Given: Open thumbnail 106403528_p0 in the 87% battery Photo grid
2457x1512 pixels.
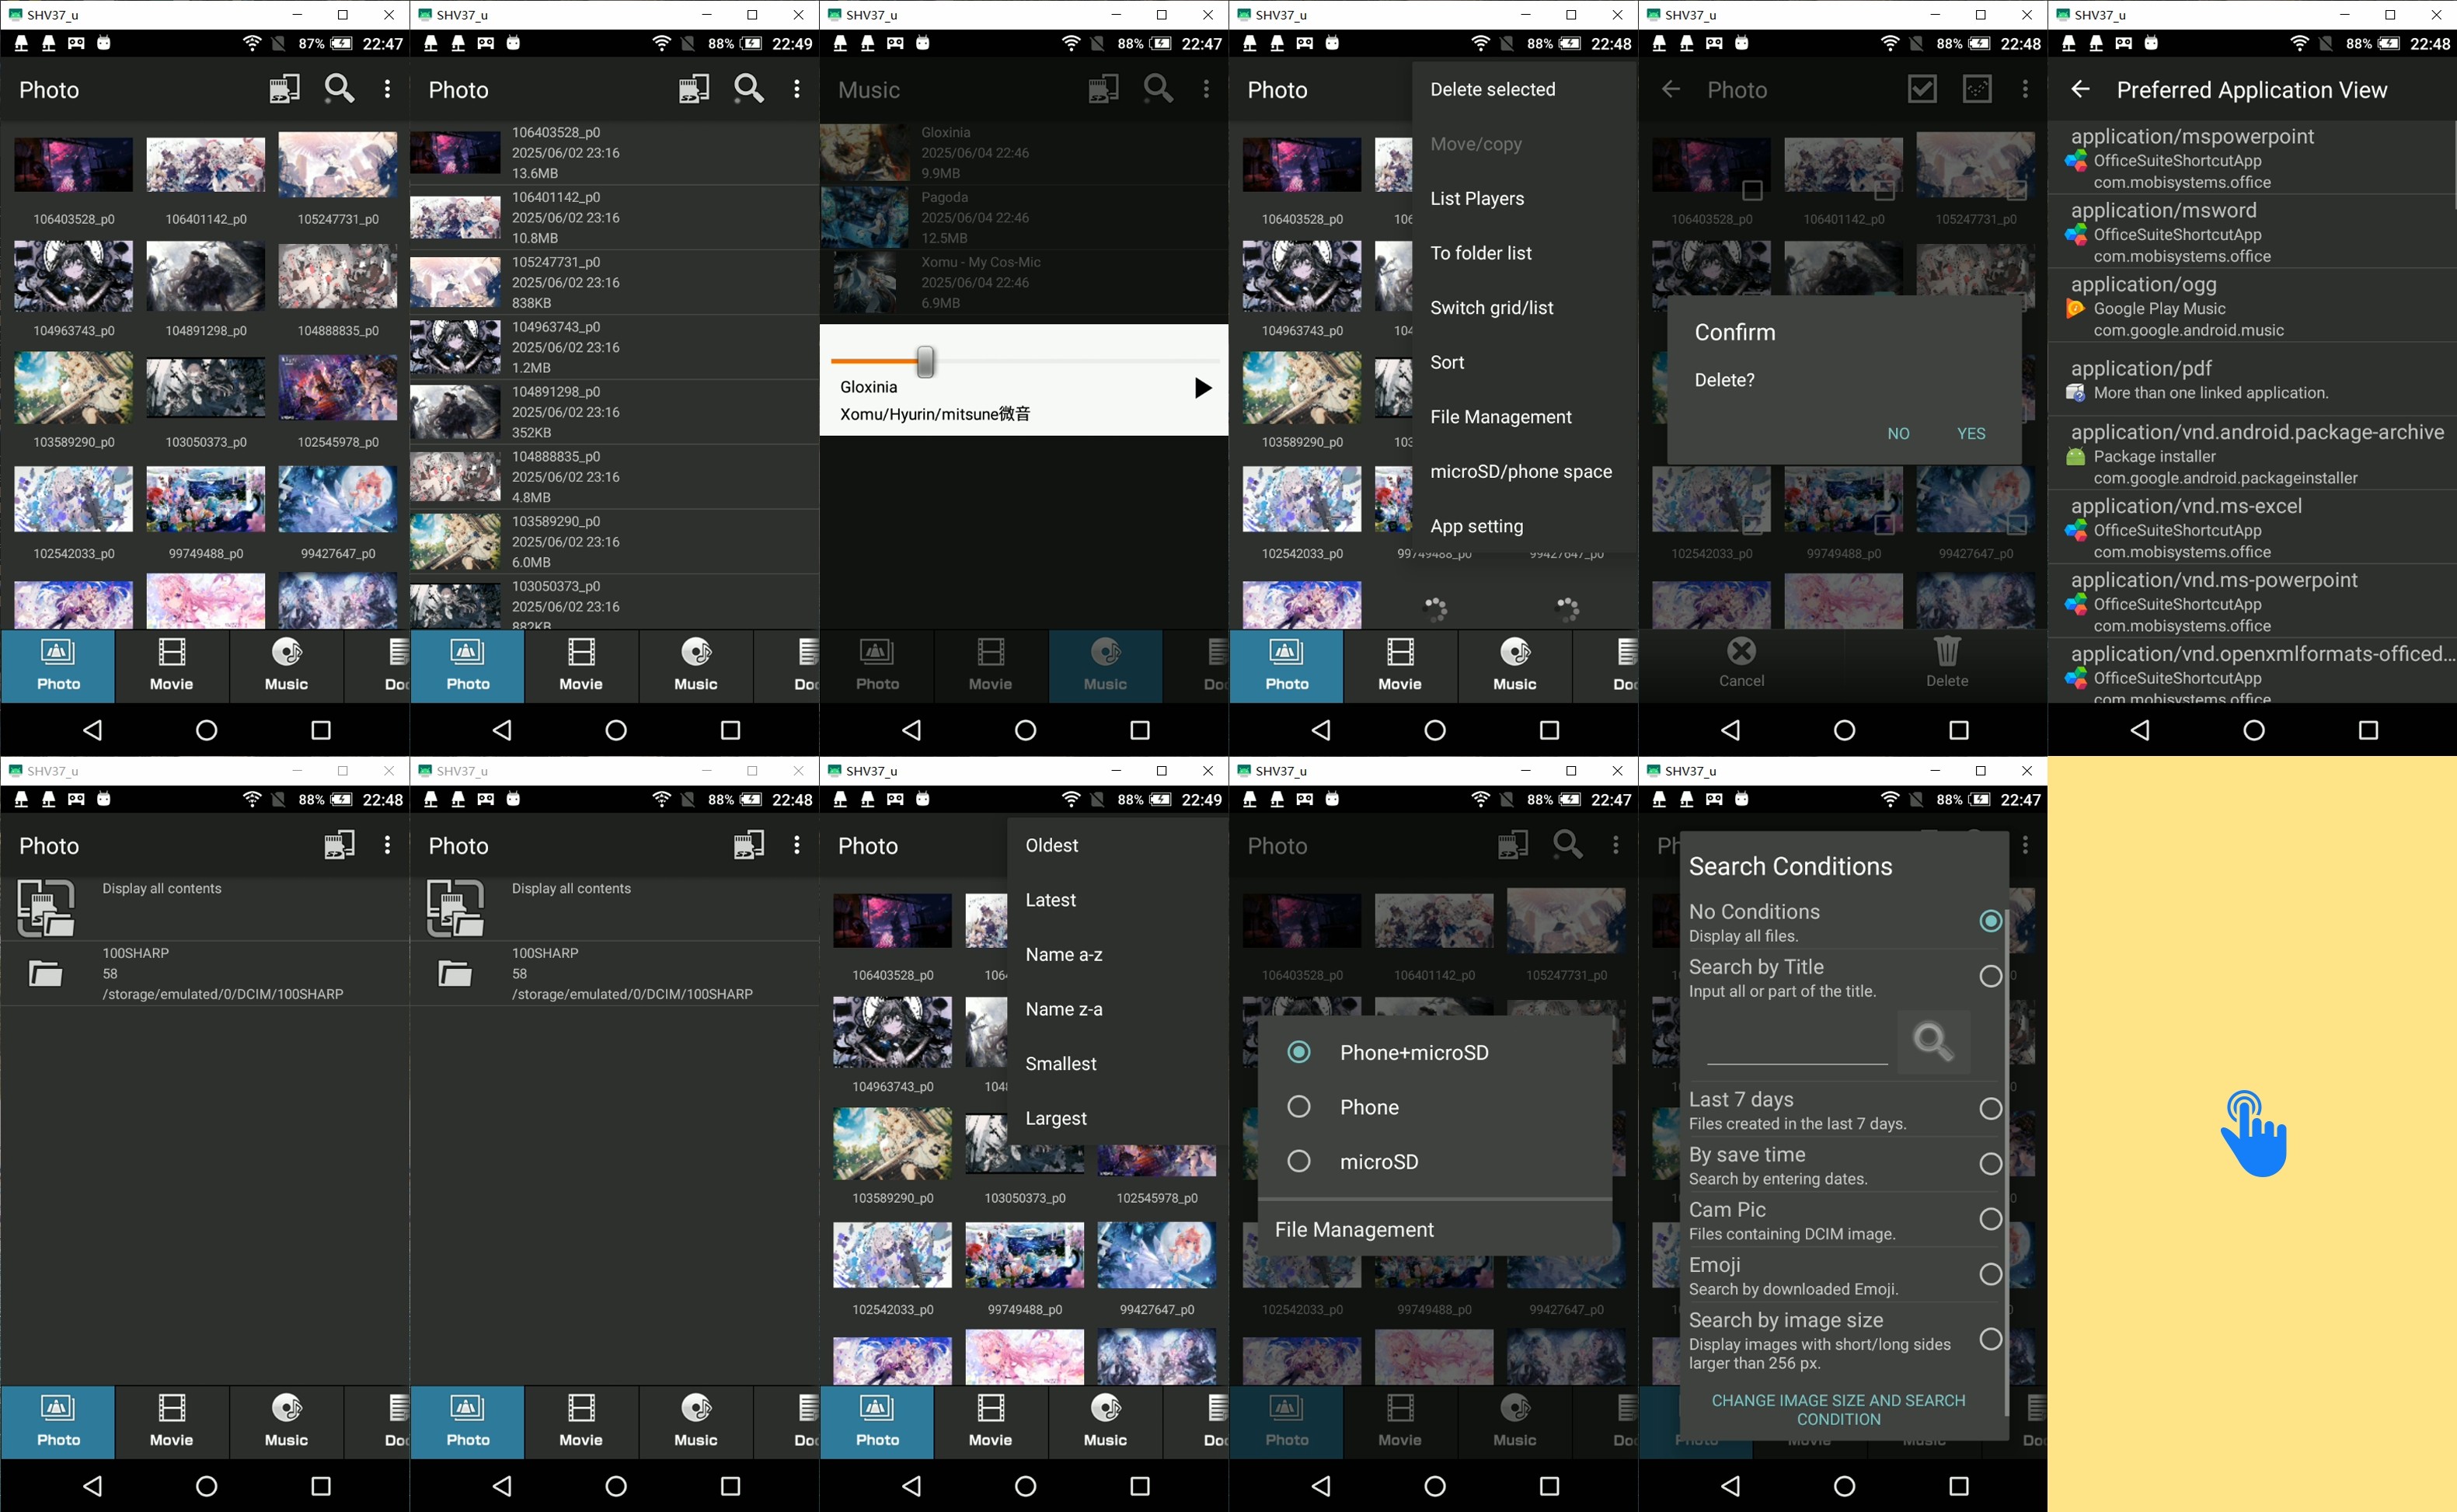Looking at the screenshot, I should click(73, 164).
